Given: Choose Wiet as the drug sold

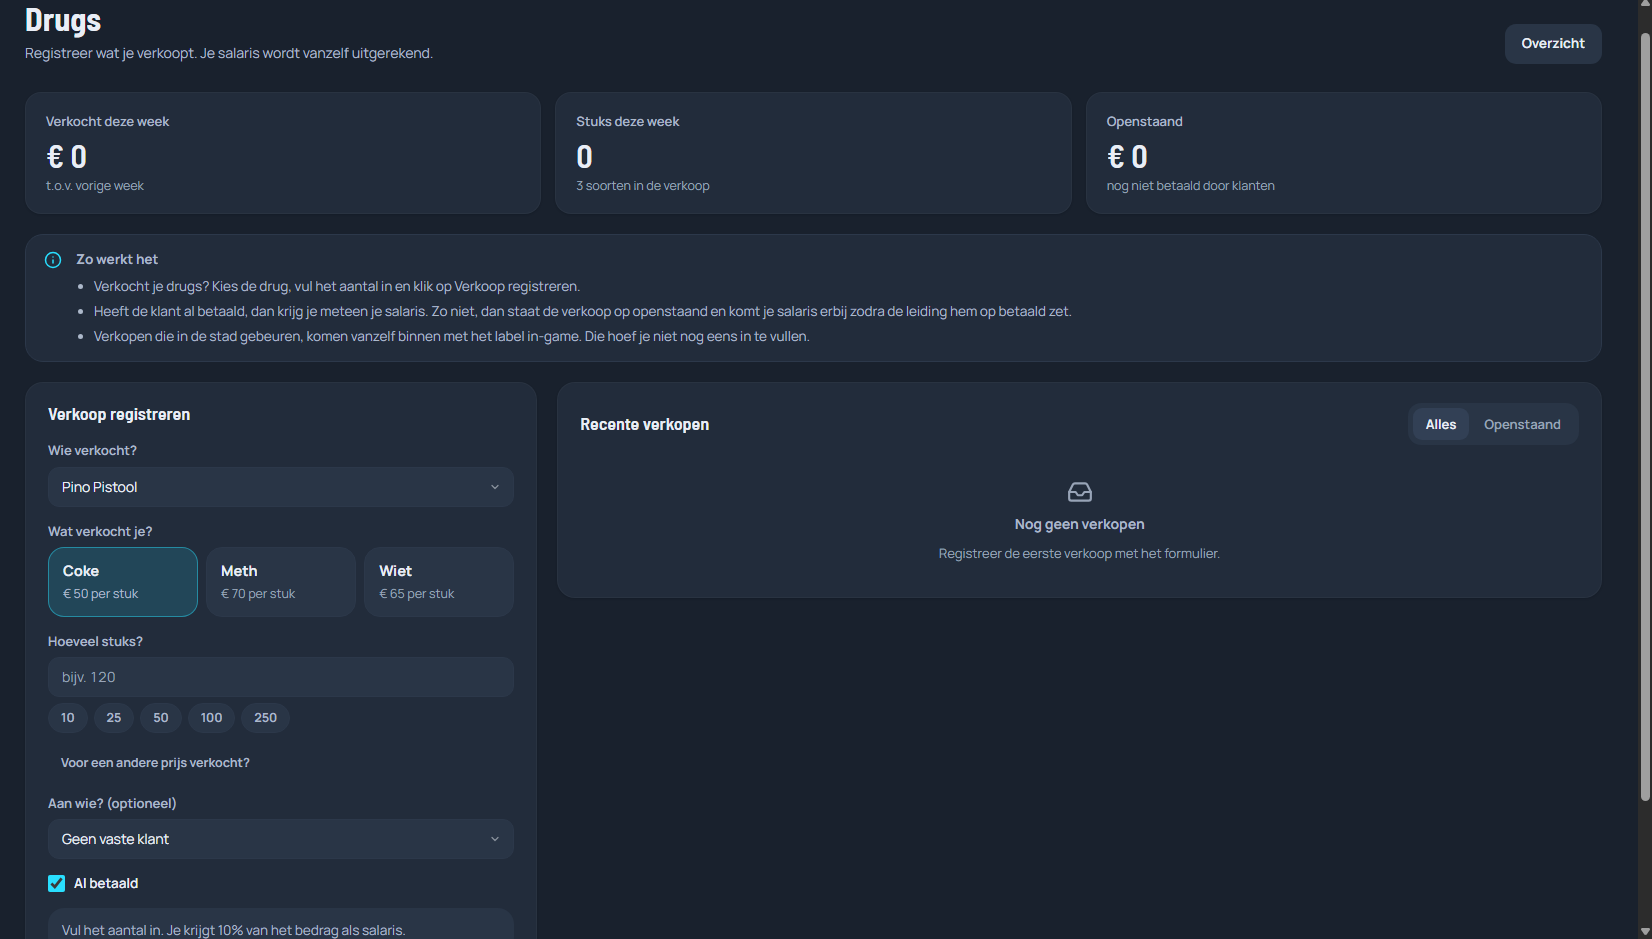Looking at the screenshot, I should coord(439,582).
